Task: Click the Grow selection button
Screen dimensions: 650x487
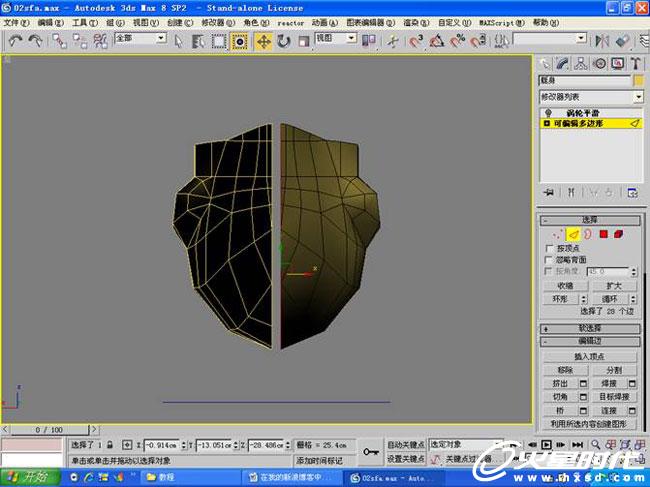Action: click(x=614, y=286)
